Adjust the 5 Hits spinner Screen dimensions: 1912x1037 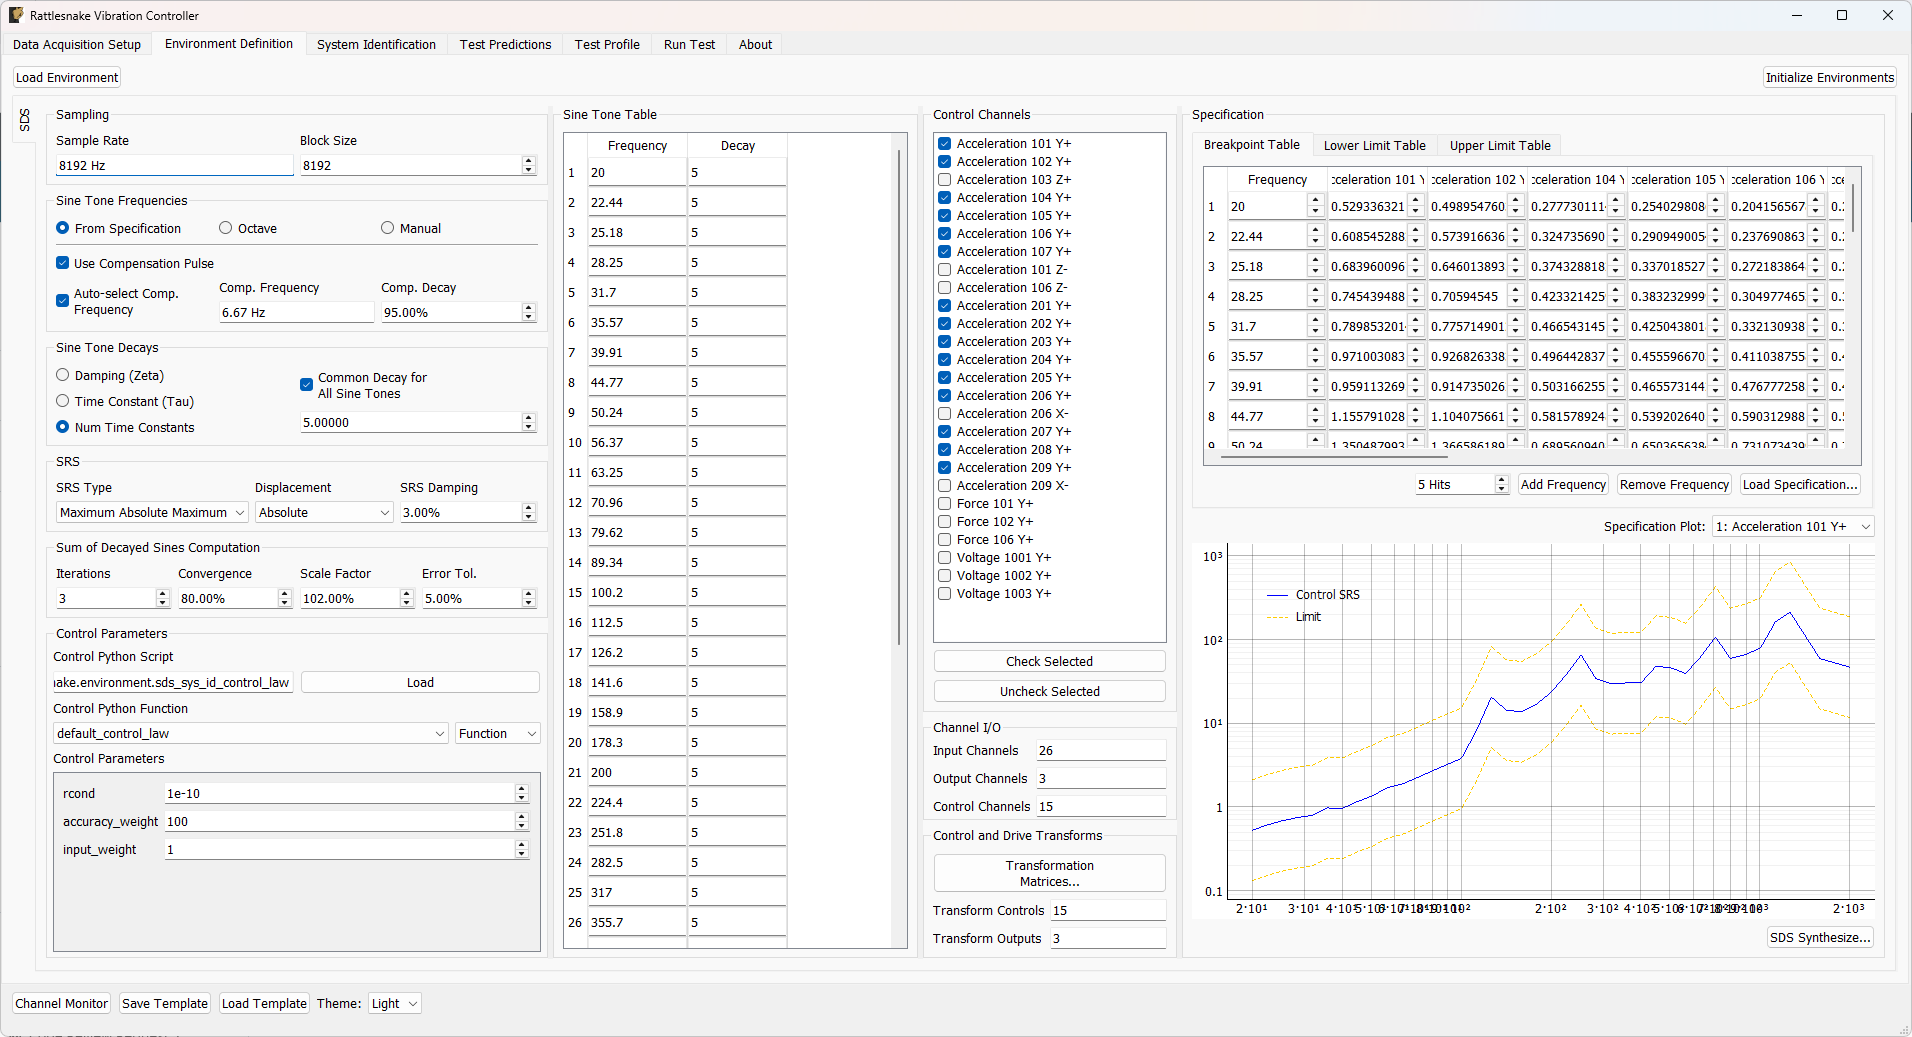click(1501, 484)
